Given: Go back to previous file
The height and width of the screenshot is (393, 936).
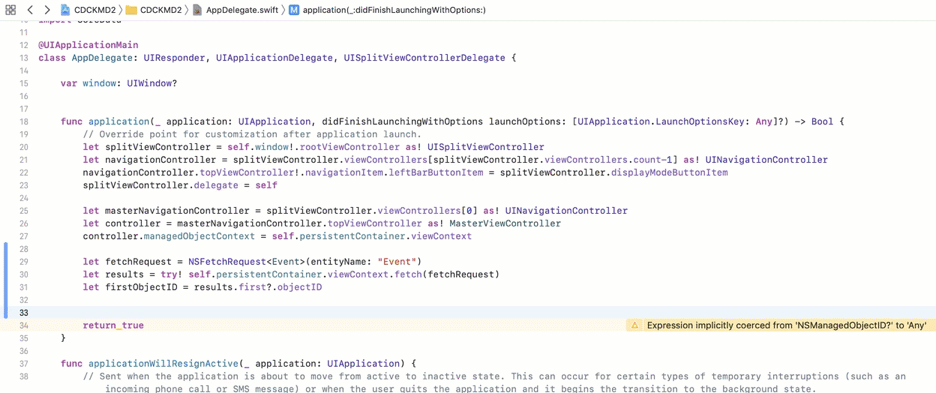Looking at the screenshot, I should coord(30,10).
